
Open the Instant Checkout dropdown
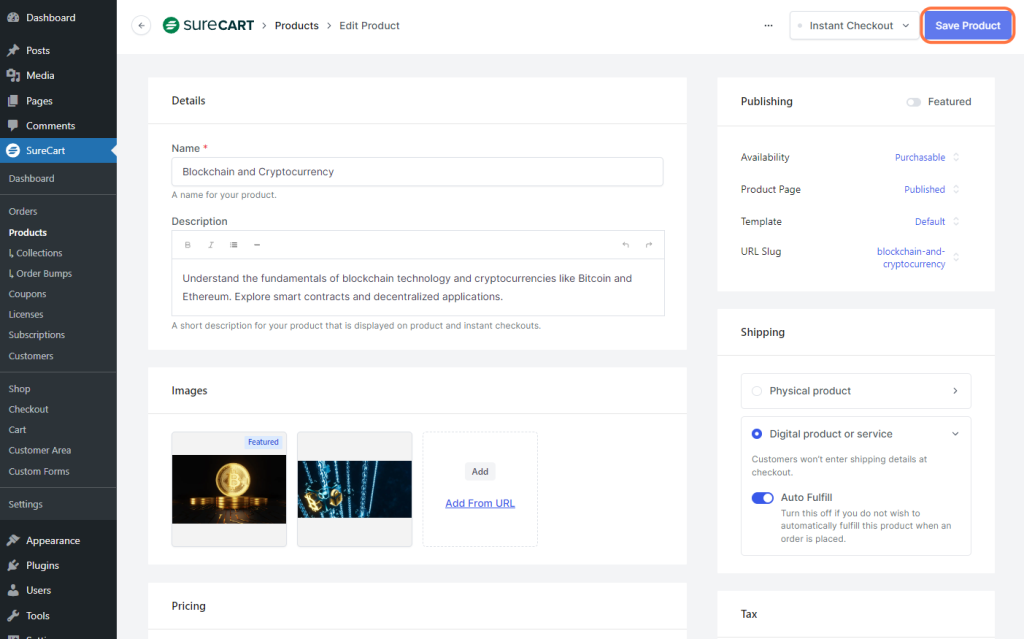click(x=852, y=26)
